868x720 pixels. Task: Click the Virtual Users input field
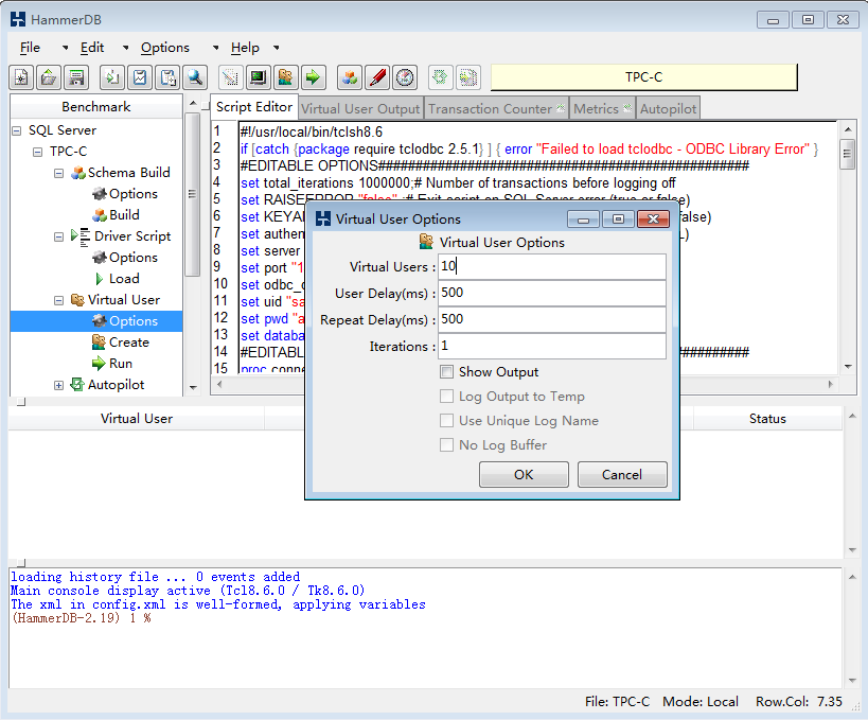pyautogui.click(x=552, y=267)
